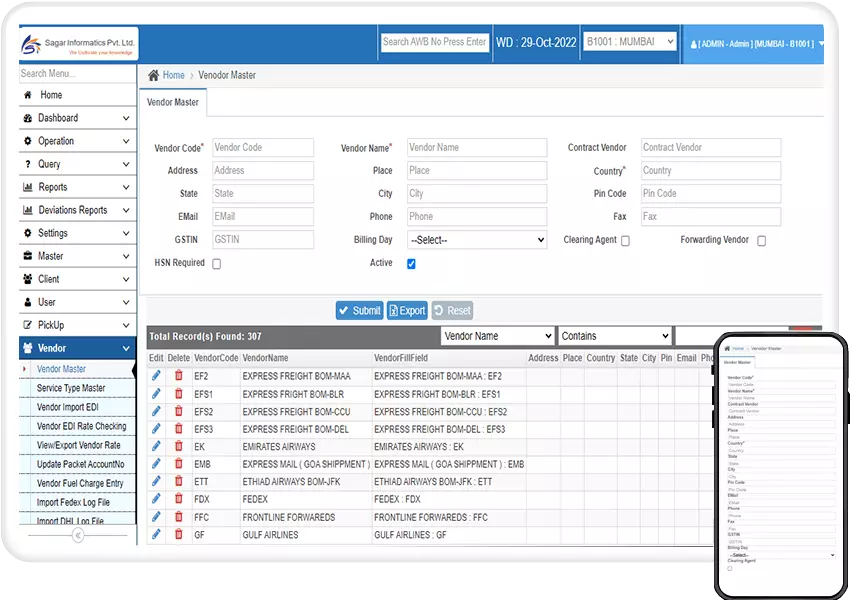Edit the FRONTLINE FORWAREDS row
This screenshot has width=850, height=600.
click(156, 517)
